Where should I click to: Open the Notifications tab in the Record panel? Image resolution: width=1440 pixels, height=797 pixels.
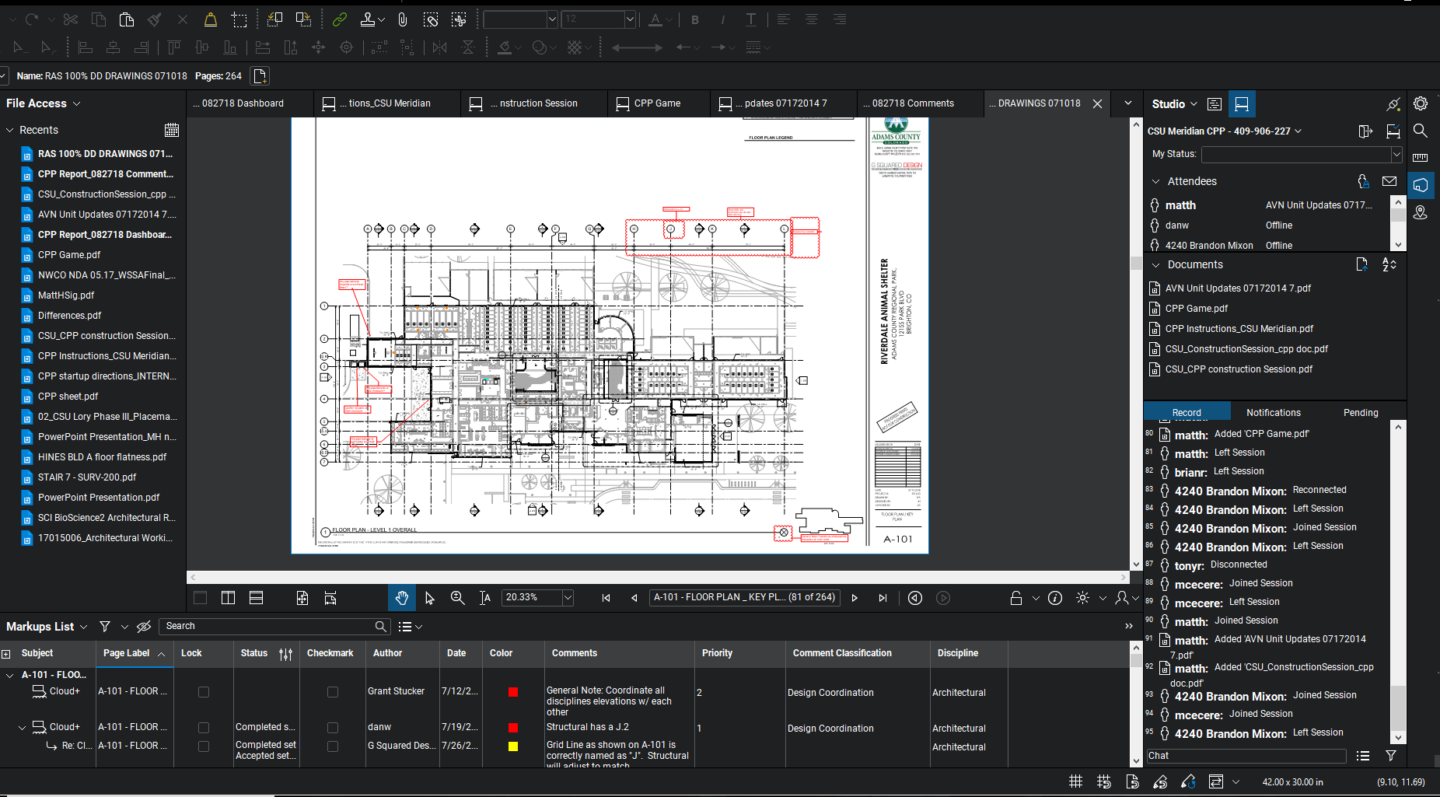(x=1272, y=412)
